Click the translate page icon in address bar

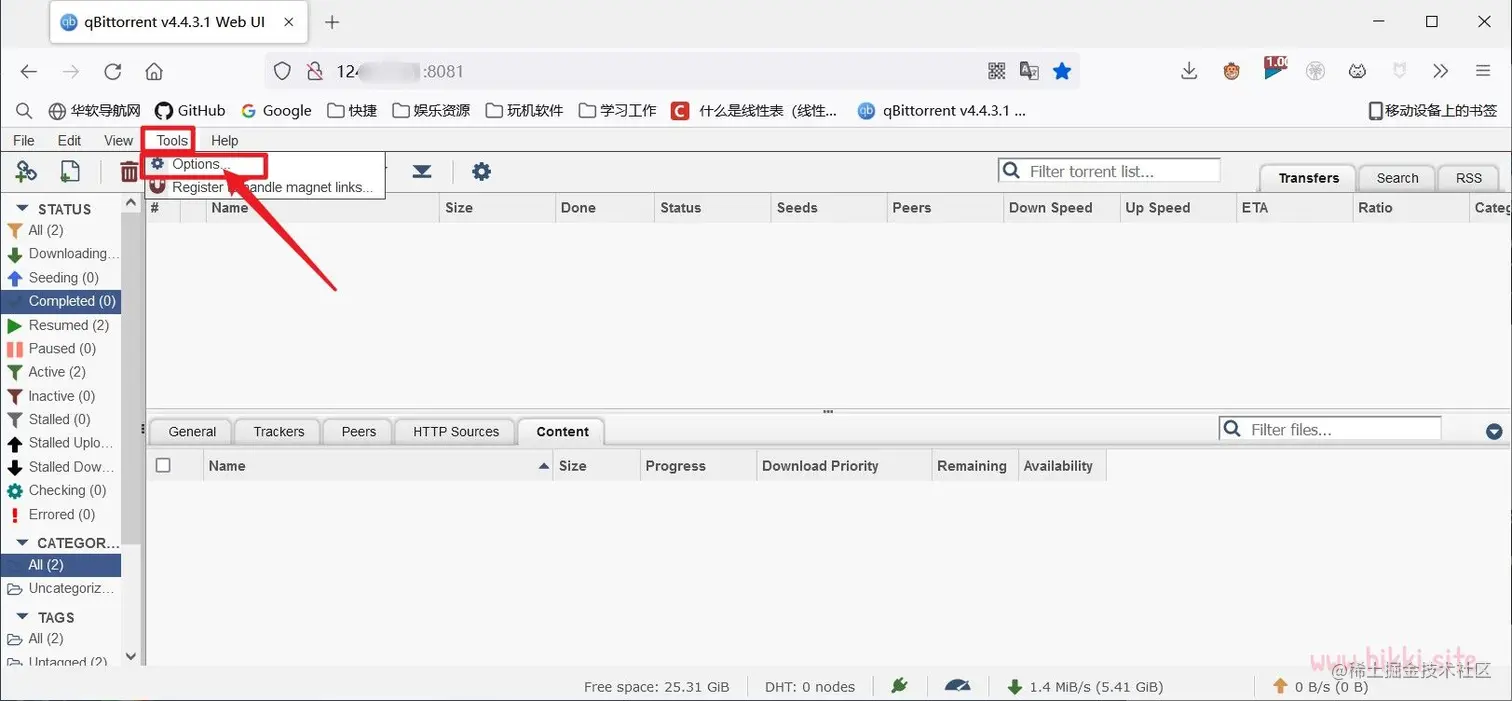(x=1029, y=71)
